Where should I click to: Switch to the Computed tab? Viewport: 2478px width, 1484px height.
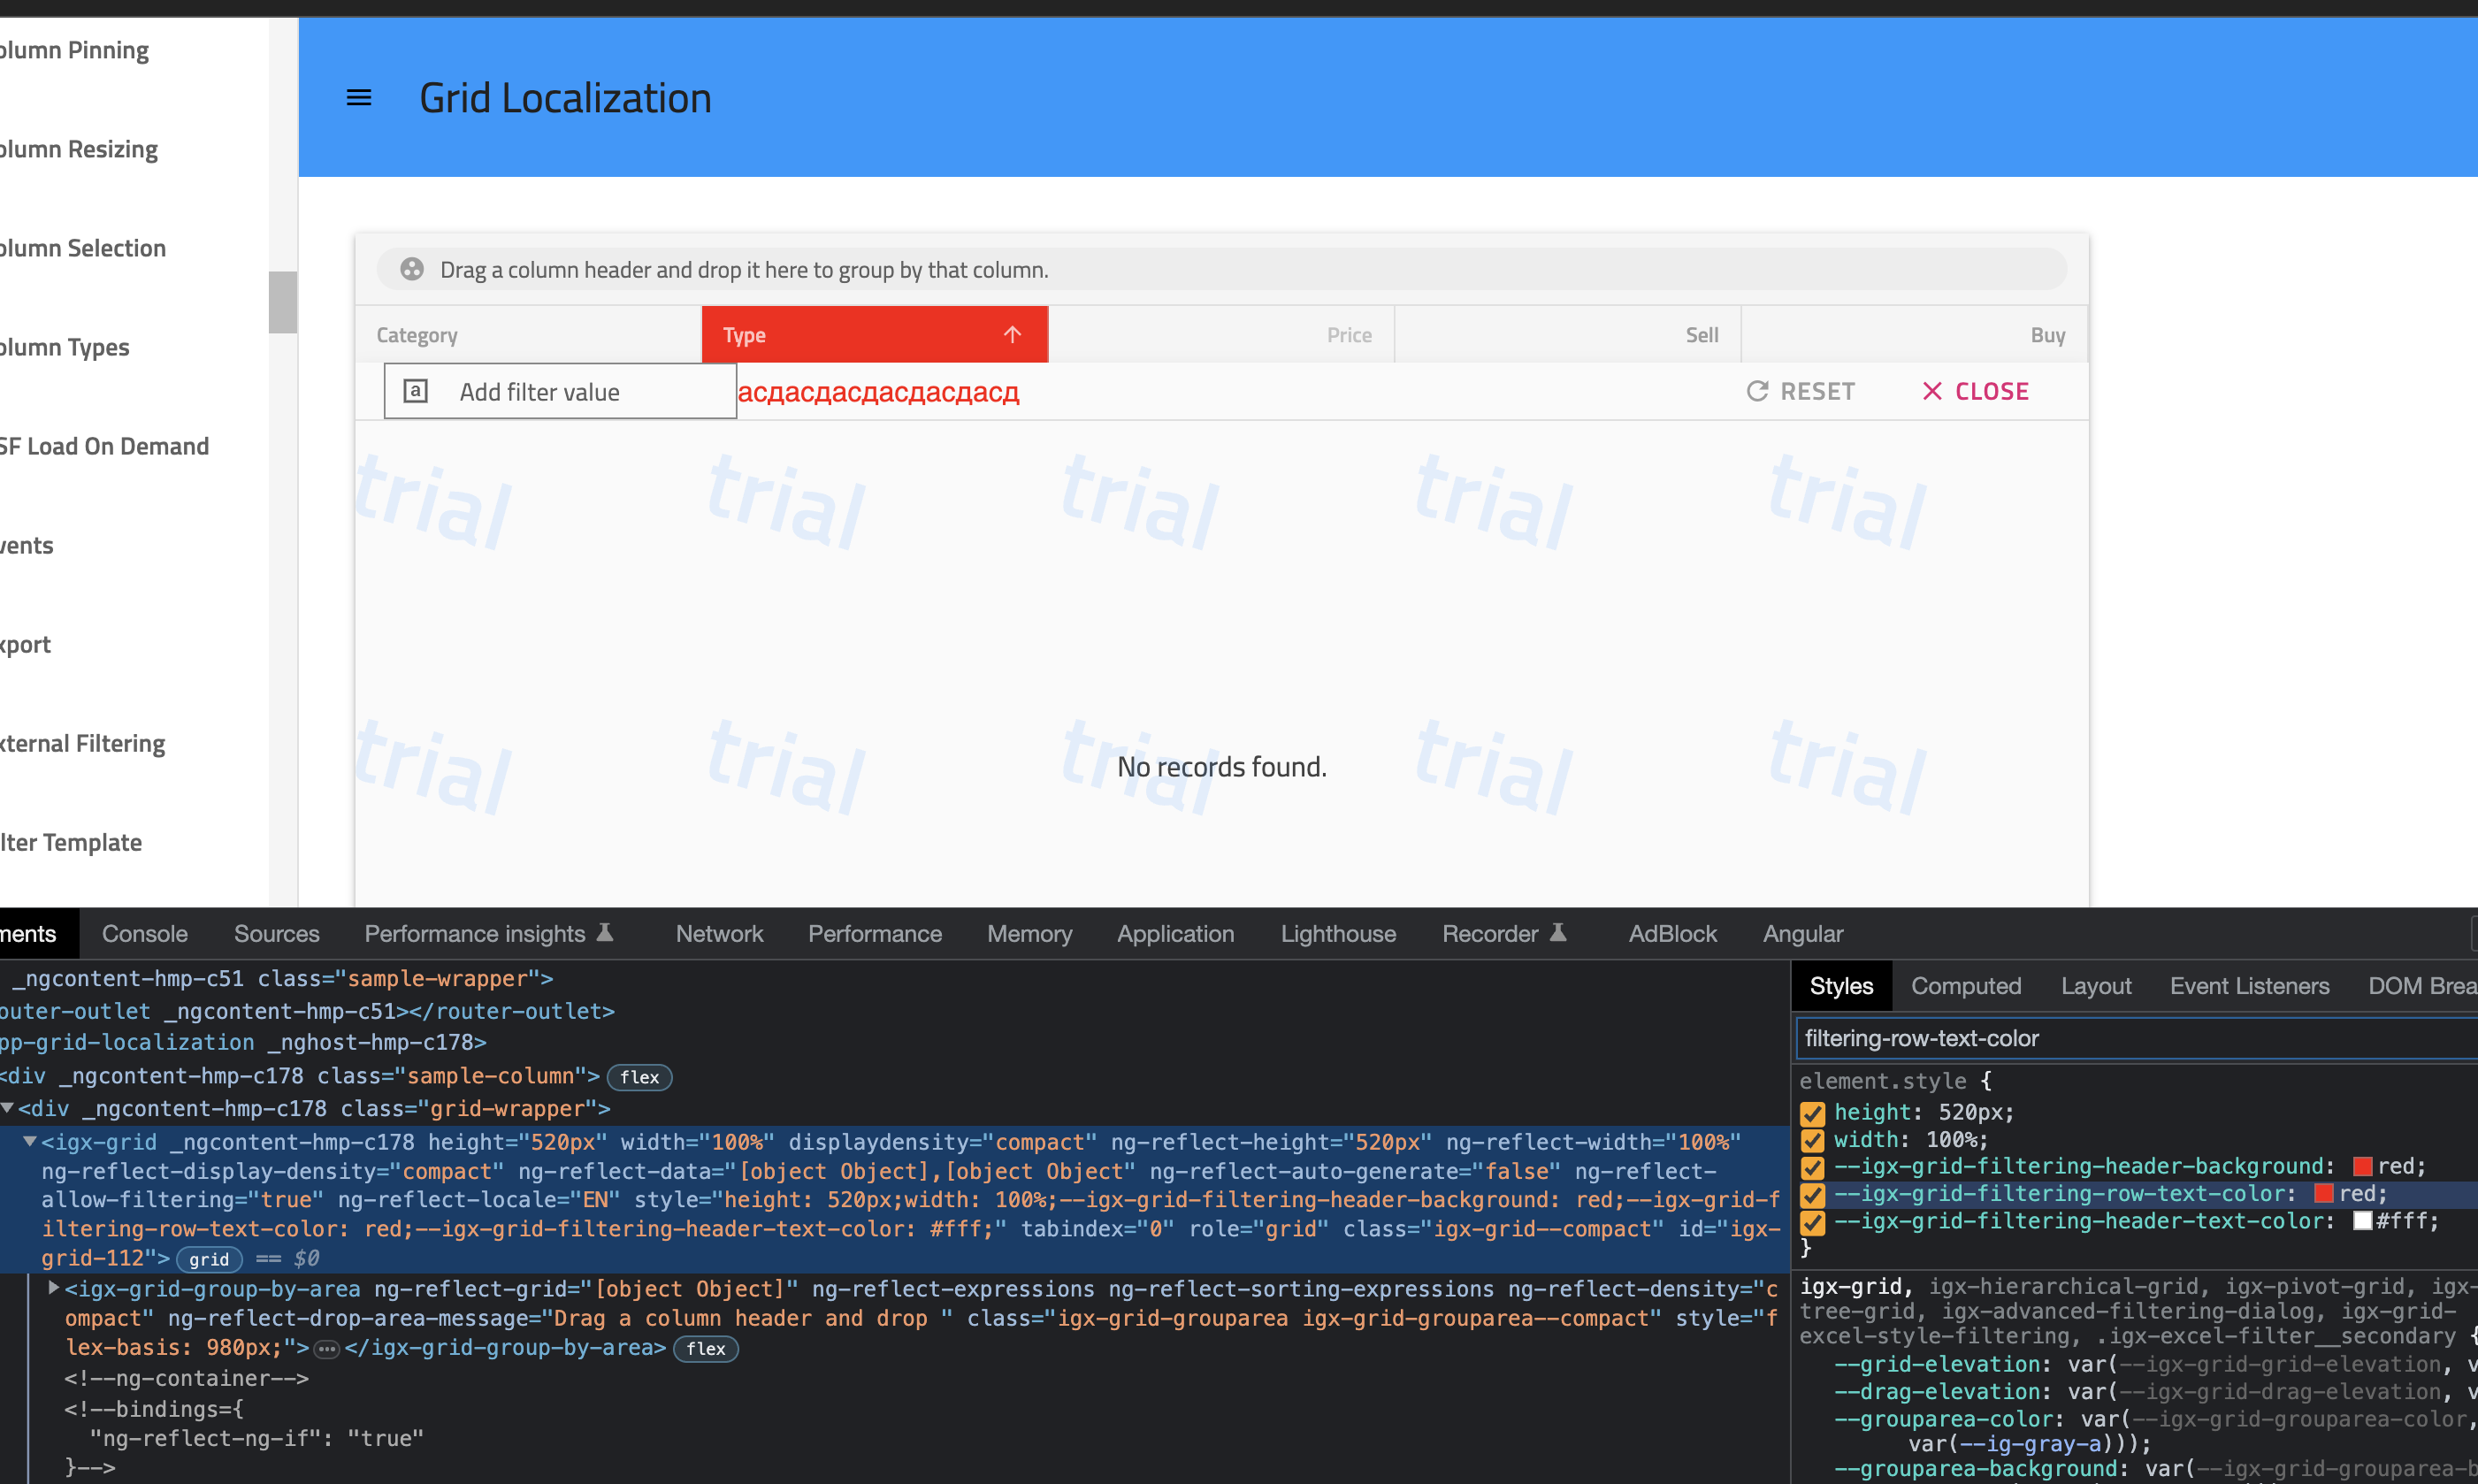[1965, 985]
